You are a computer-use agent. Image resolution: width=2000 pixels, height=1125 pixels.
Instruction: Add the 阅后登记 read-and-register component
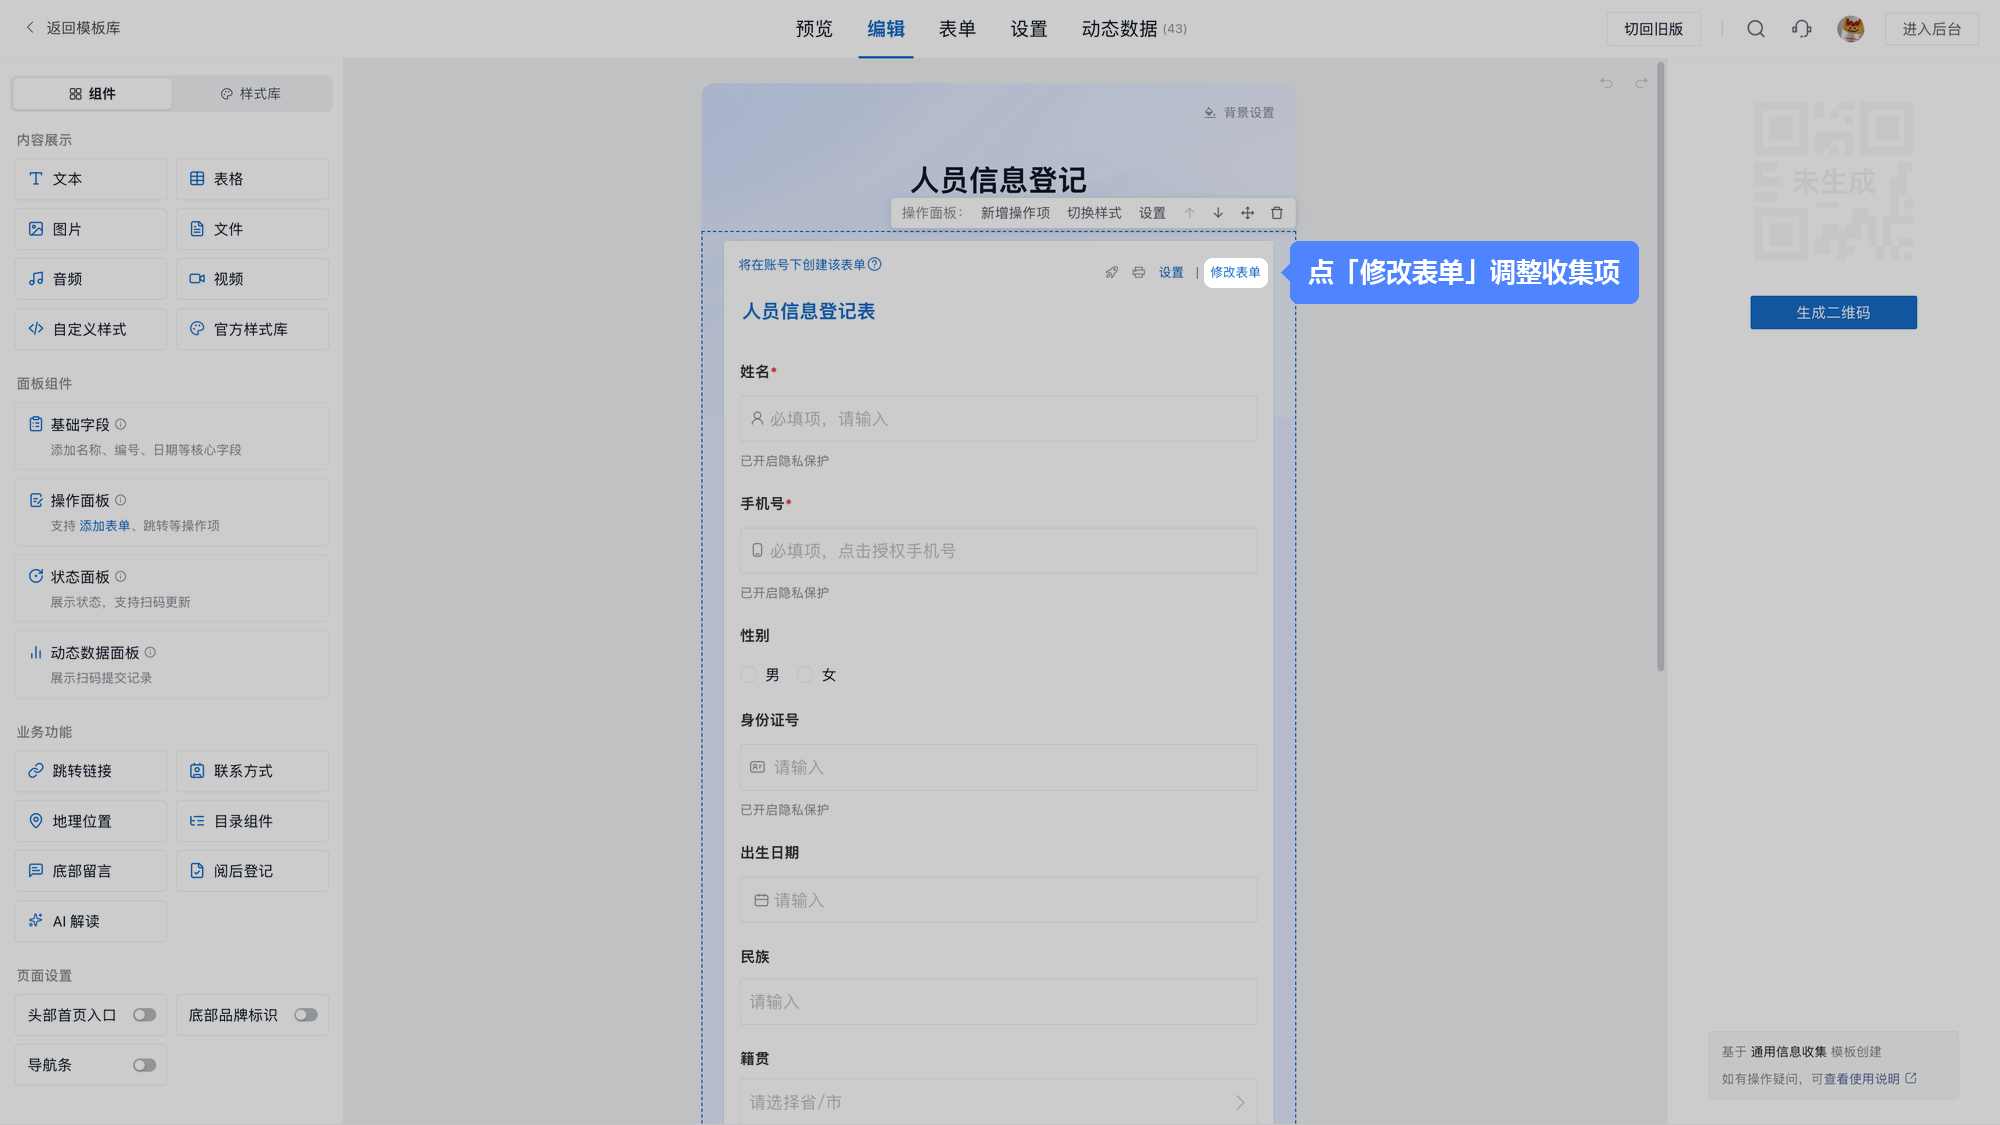(252, 871)
